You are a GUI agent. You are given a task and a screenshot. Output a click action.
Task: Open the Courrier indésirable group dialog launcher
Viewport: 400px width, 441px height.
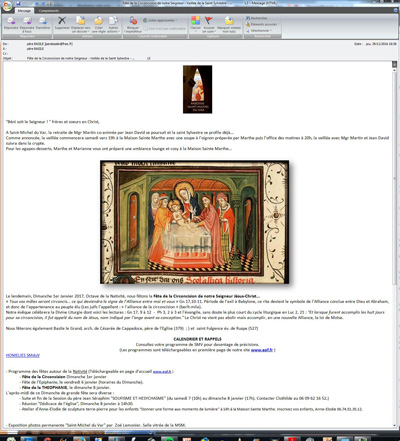pos(186,36)
